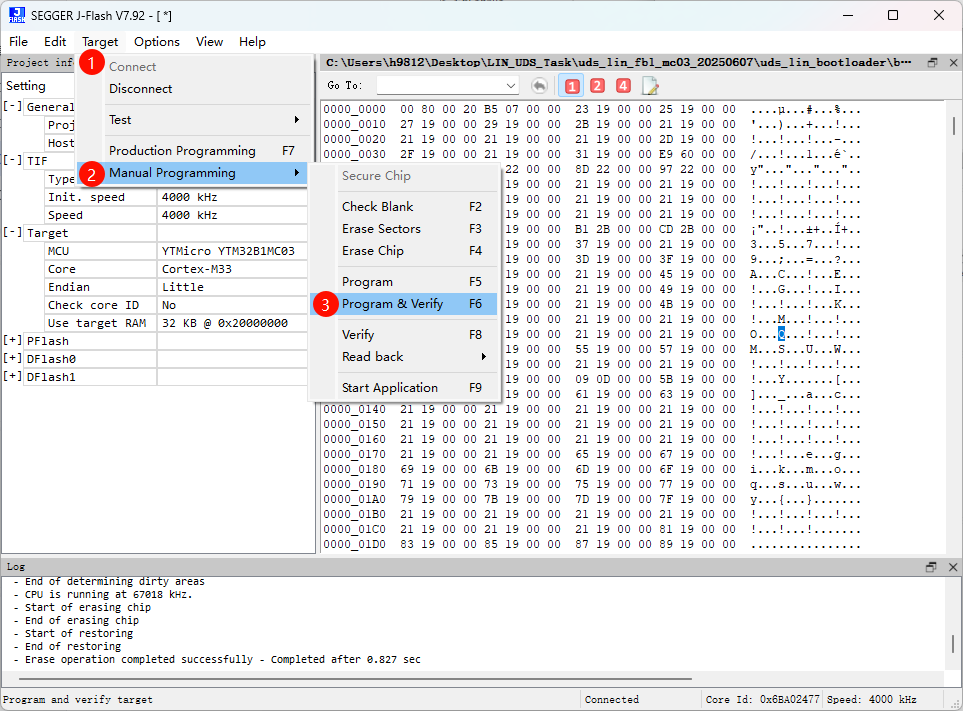Open the Edit menu
Screen dimensions: 963x711
[x=55, y=42]
